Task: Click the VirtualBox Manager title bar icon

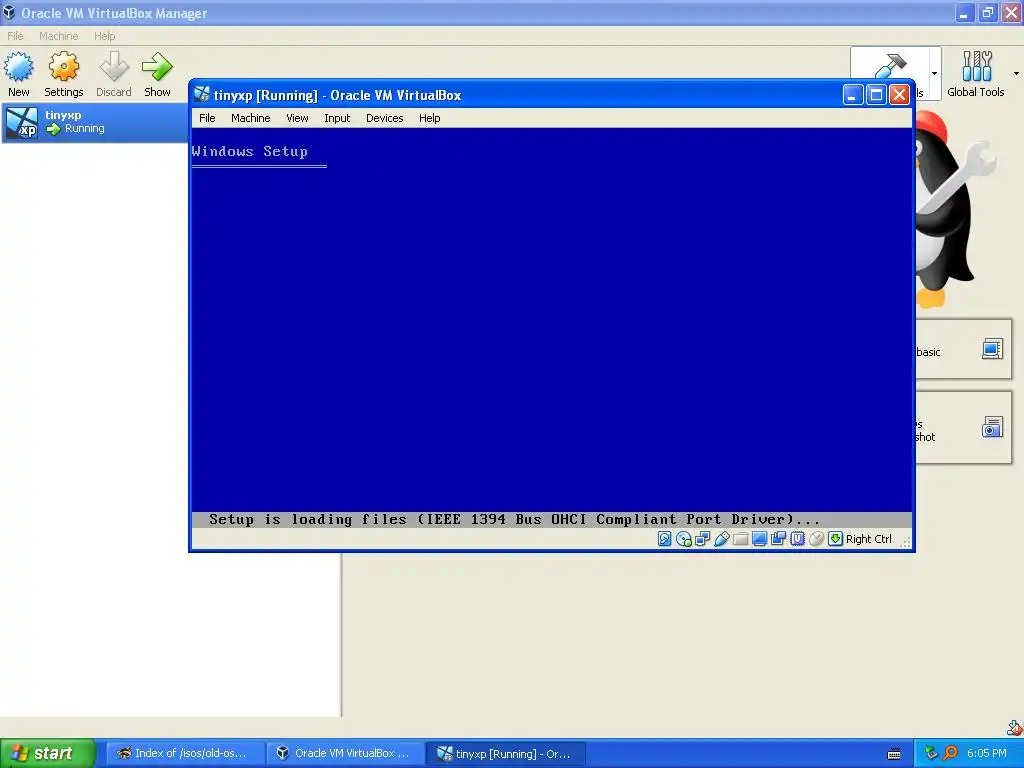Action: click(x=9, y=12)
